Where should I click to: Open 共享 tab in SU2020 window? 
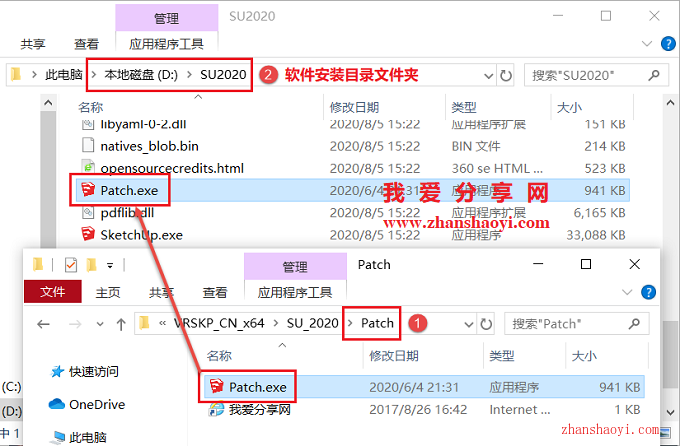pos(33,44)
